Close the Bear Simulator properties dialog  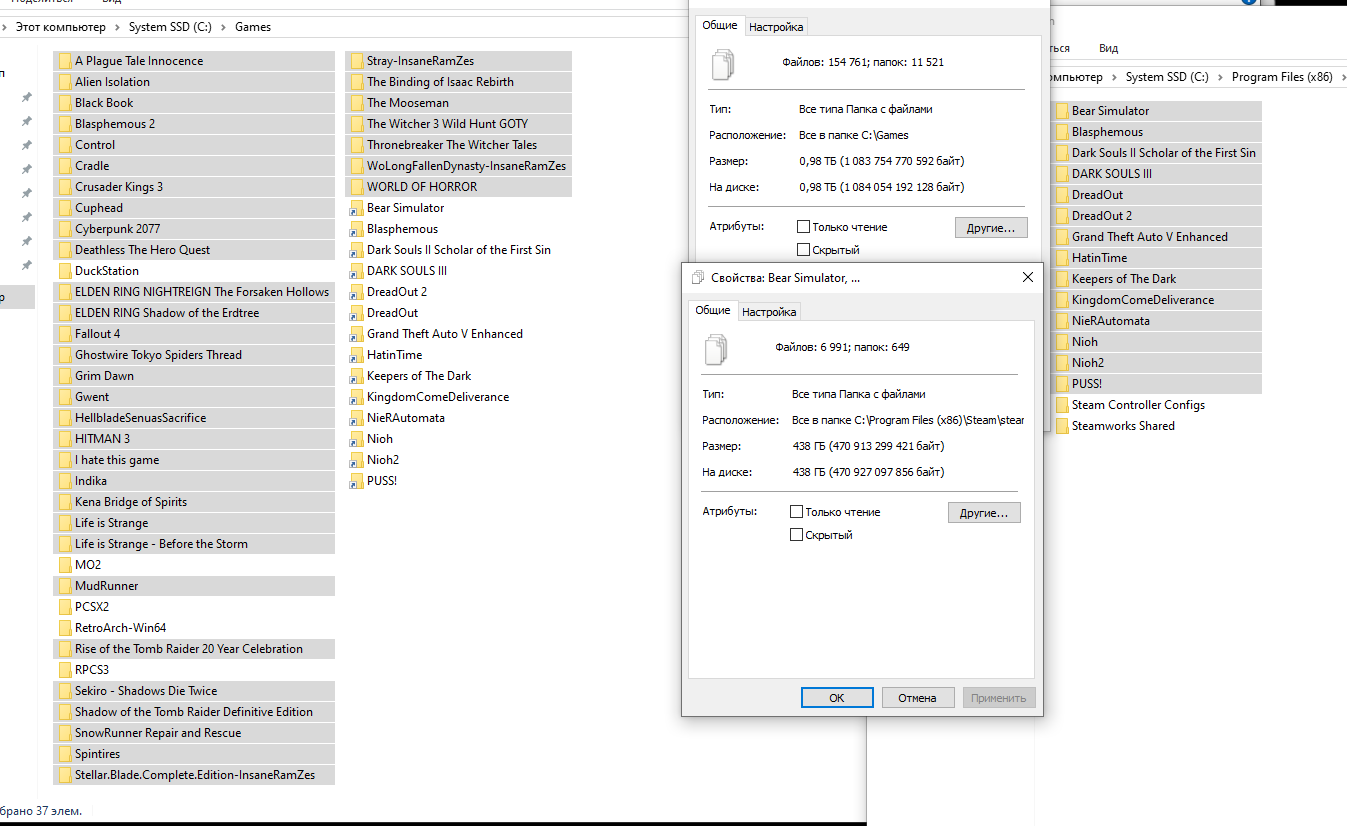1027,278
